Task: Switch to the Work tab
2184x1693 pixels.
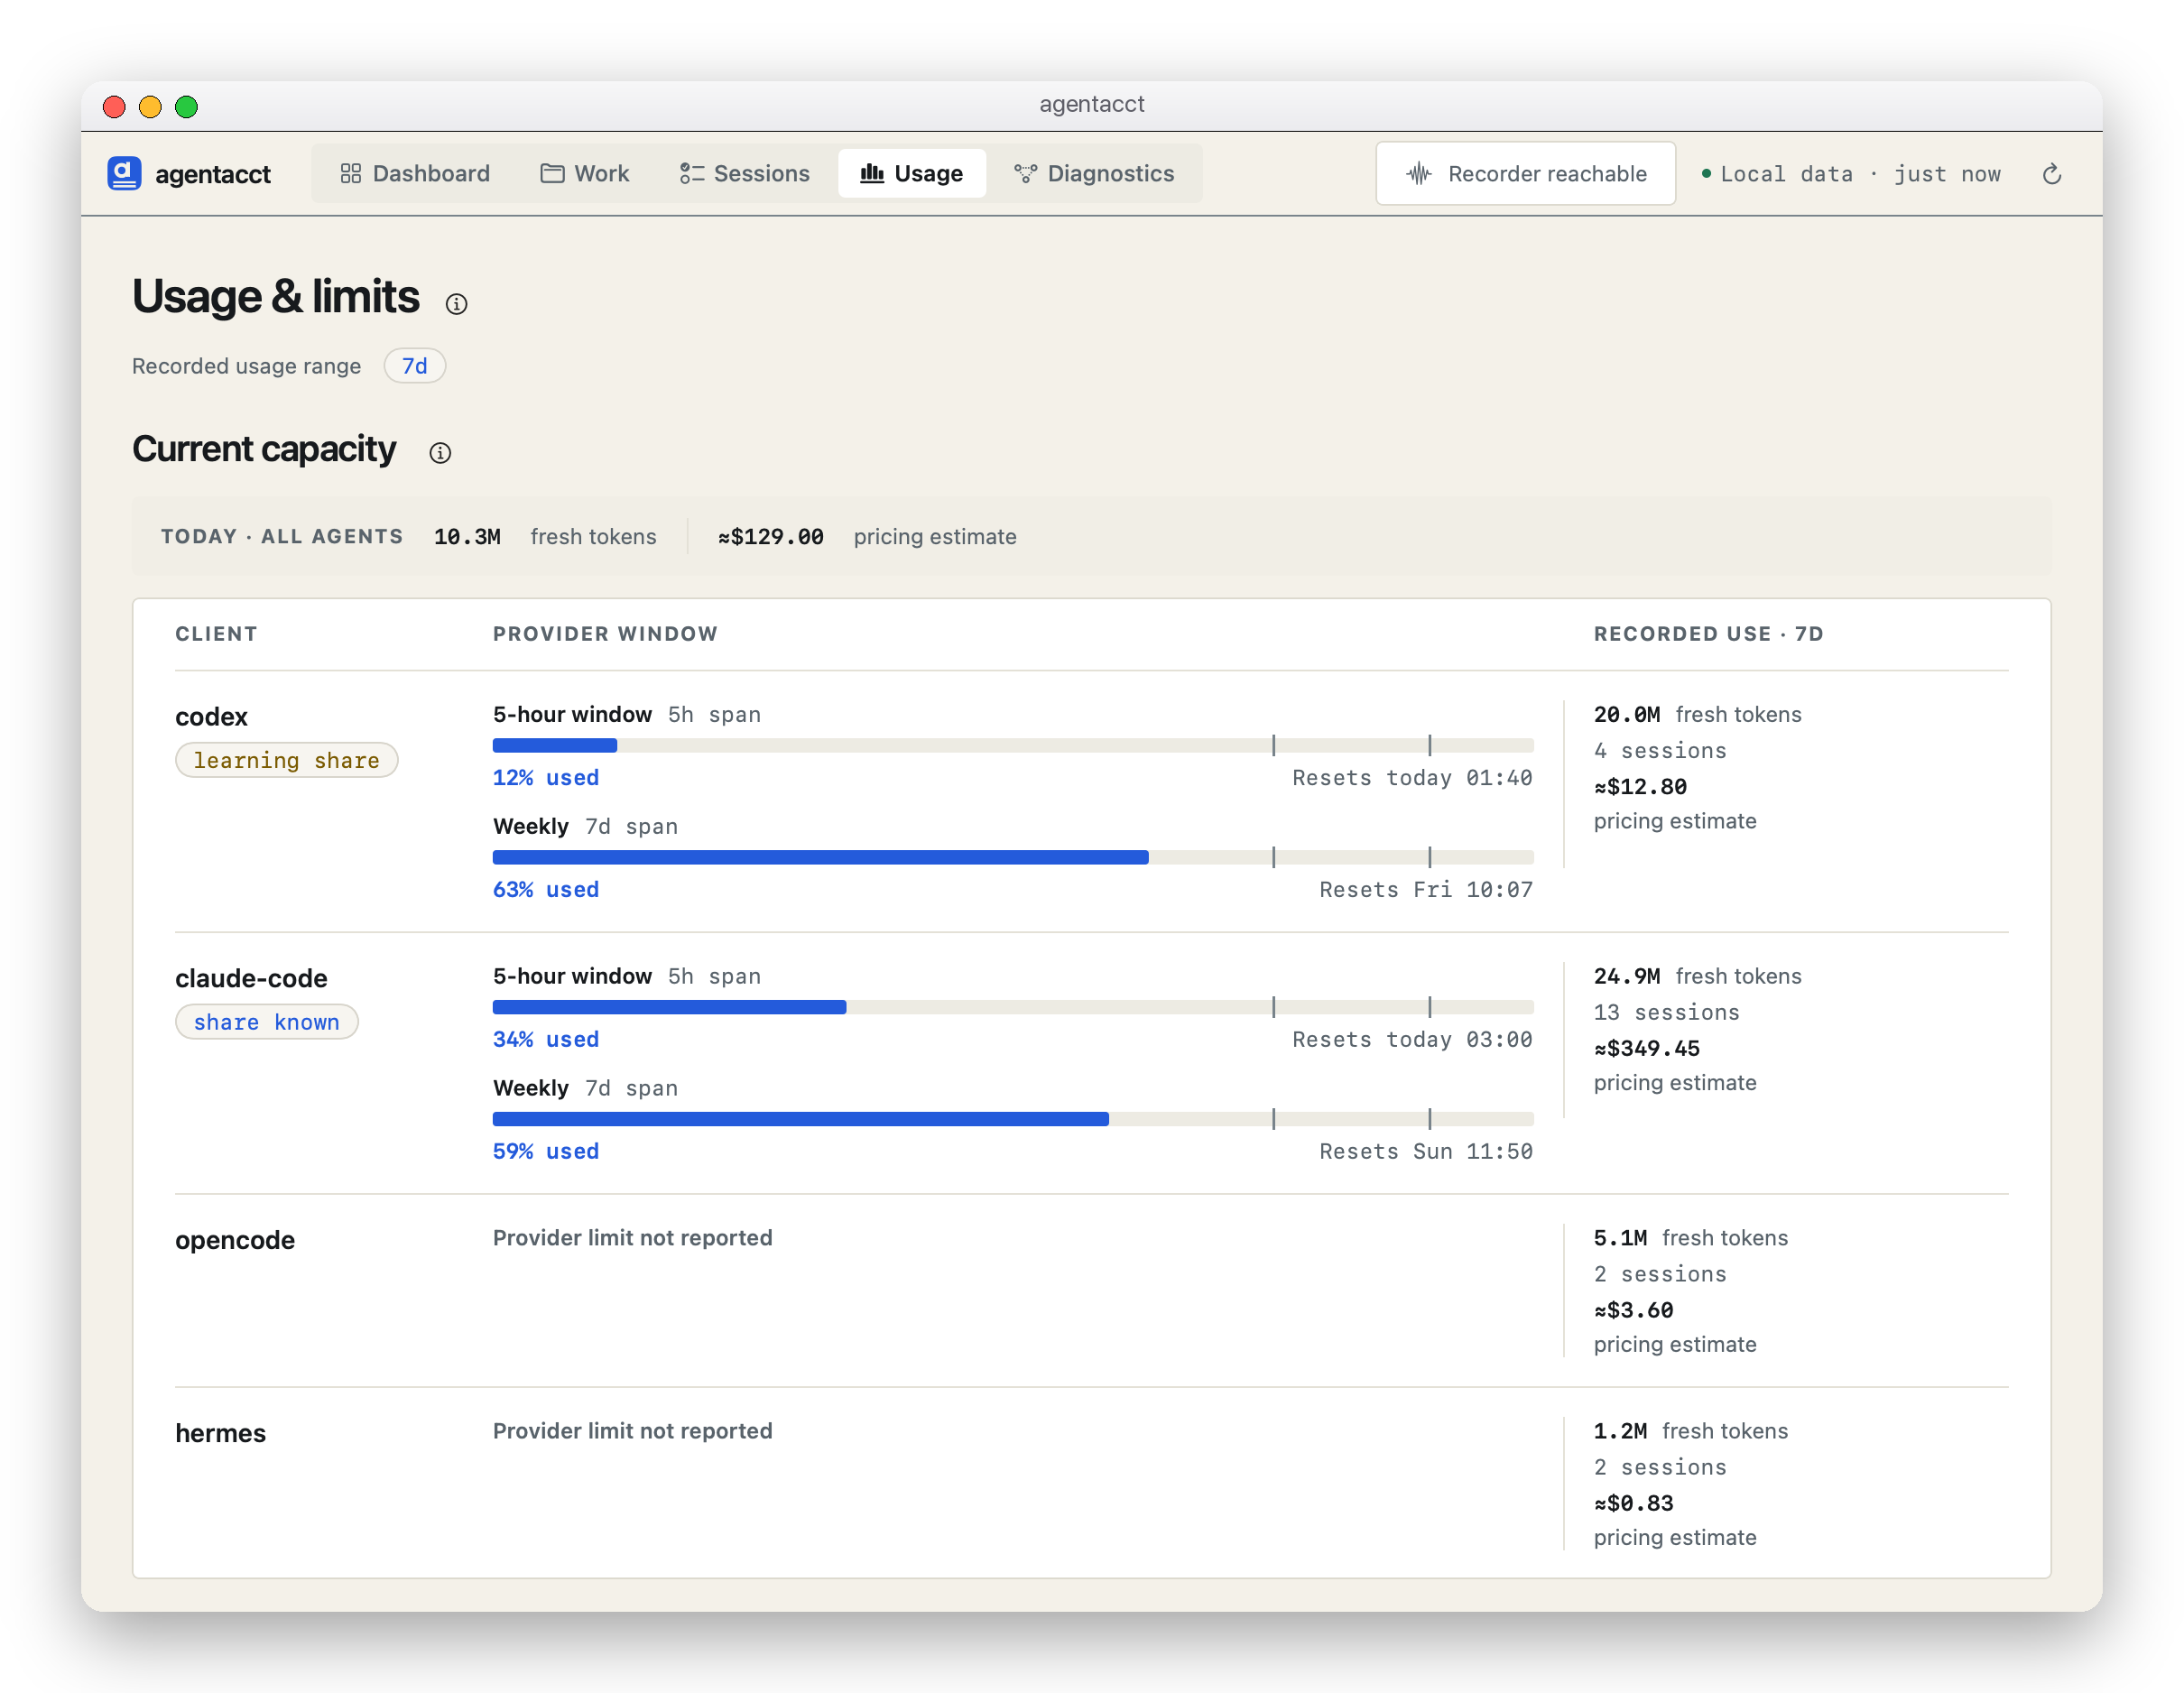Action: point(585,173)
